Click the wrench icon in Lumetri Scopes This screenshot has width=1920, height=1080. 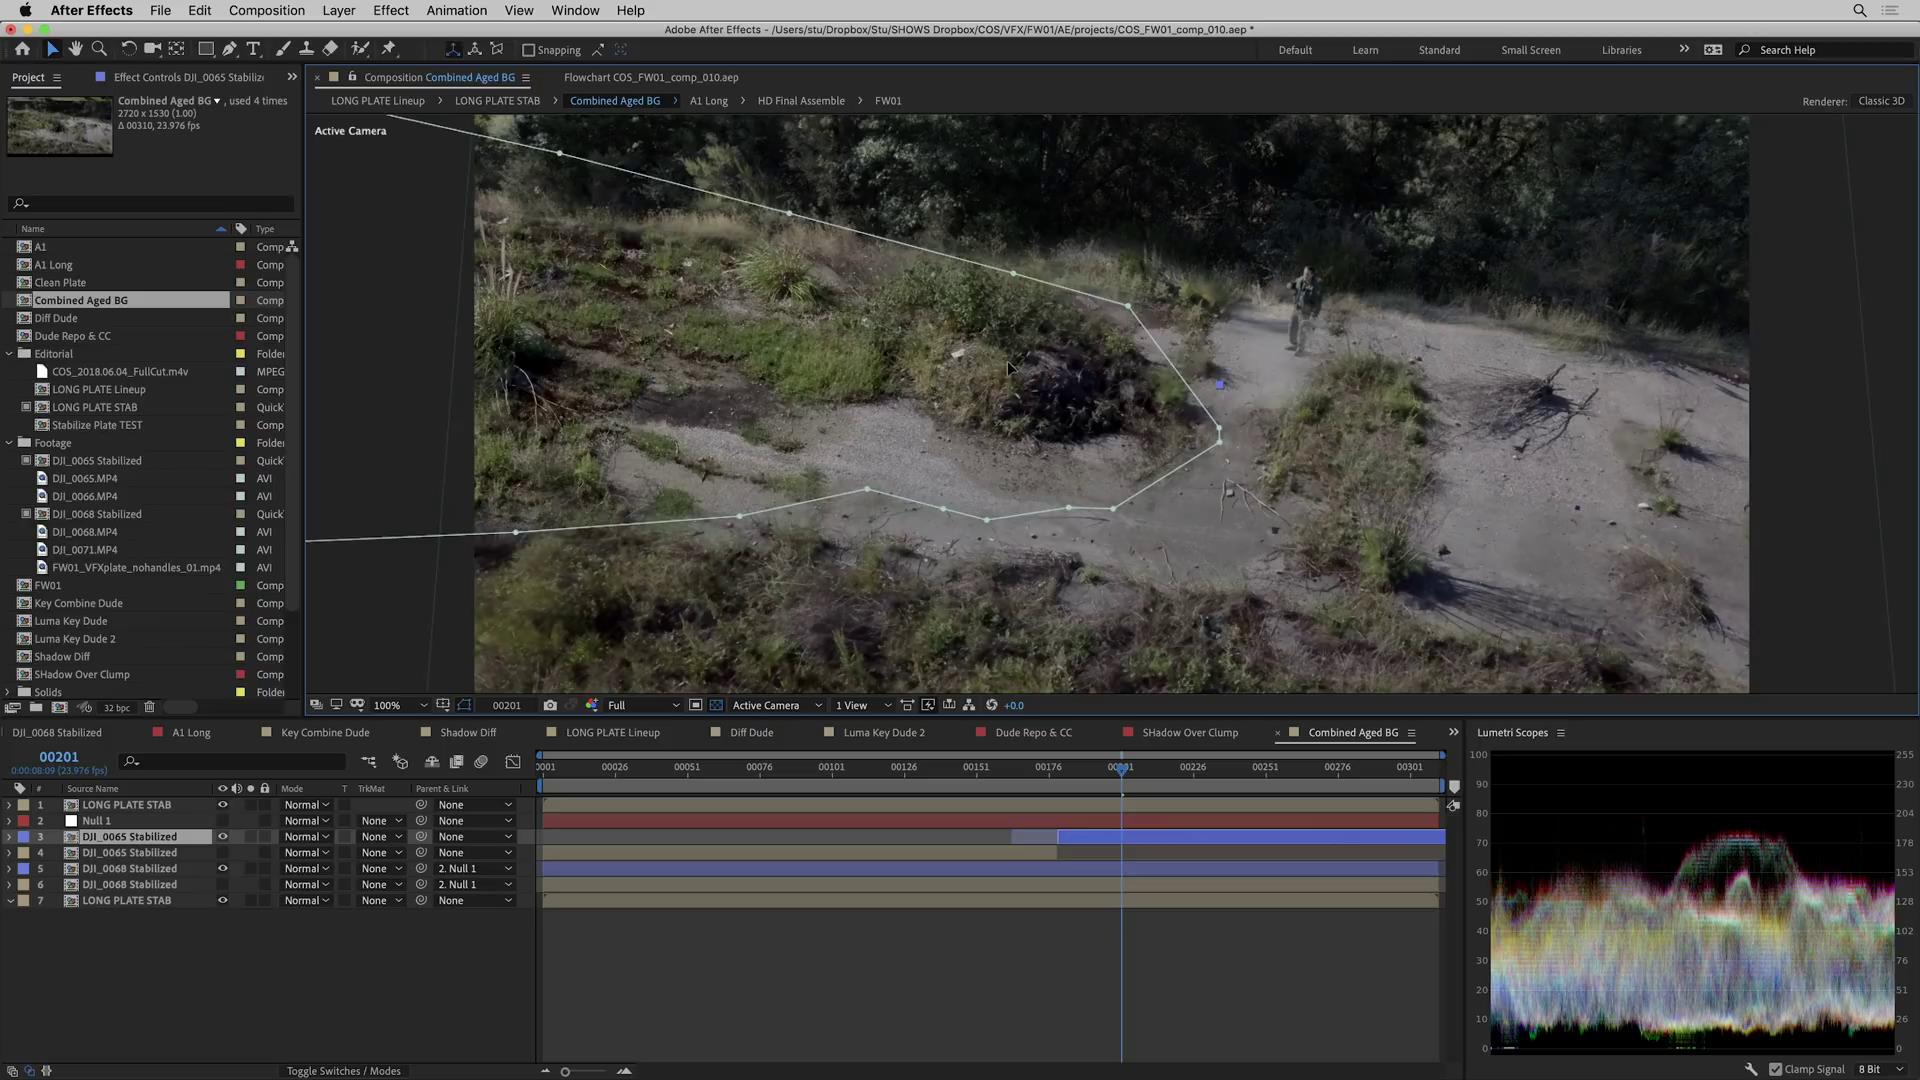(x=1752, y=1069)
